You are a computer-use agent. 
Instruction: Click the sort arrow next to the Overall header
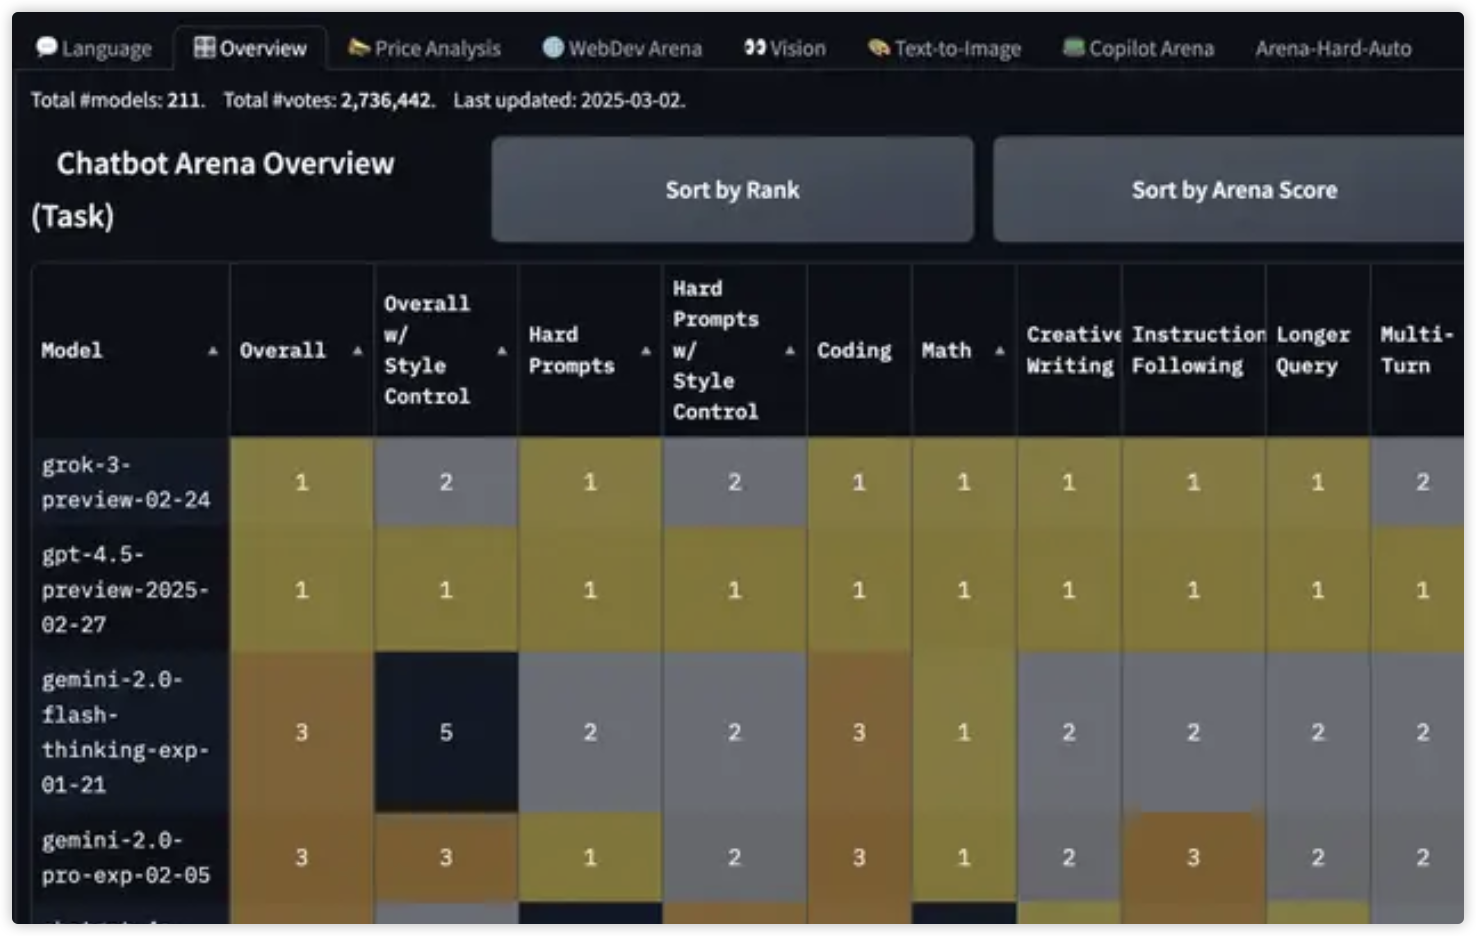pos(357,351)
